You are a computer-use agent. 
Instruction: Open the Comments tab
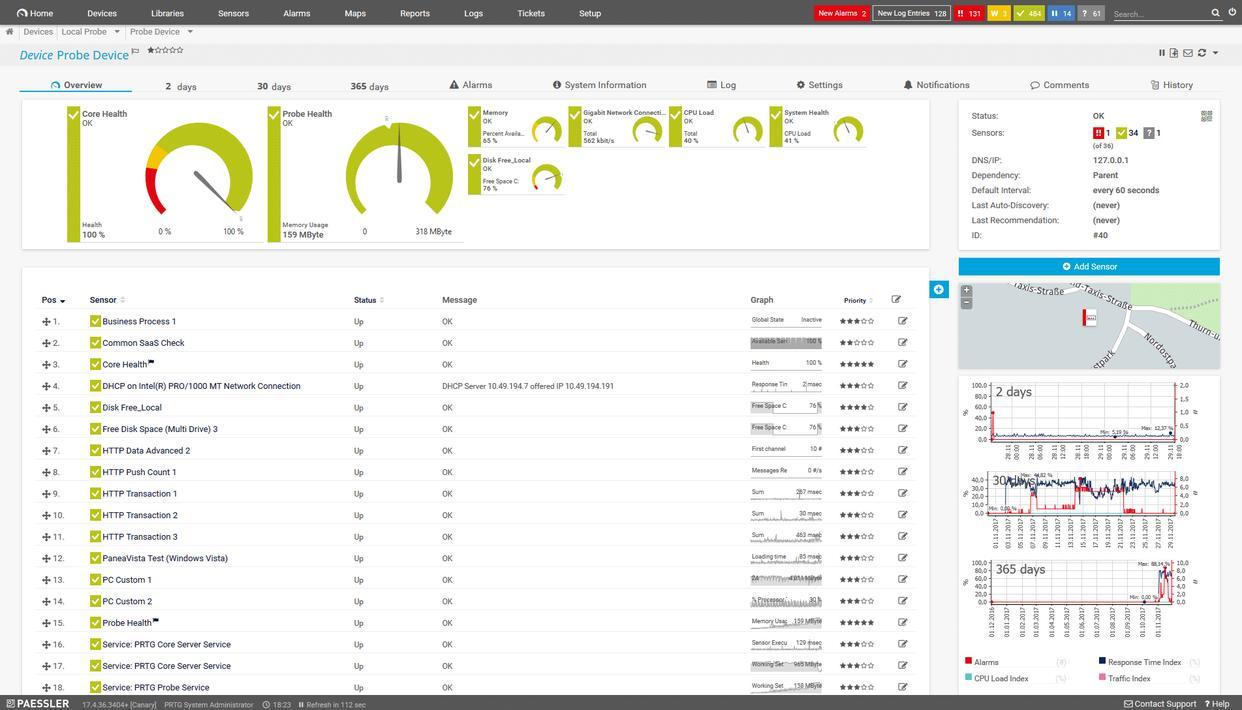(x=1060, y=85)
